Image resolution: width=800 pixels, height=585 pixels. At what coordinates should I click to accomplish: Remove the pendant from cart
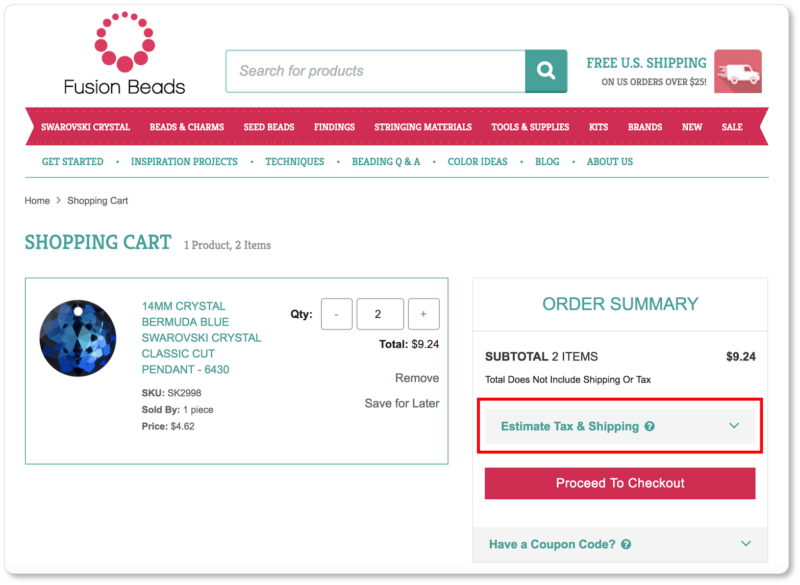point(417,378)
